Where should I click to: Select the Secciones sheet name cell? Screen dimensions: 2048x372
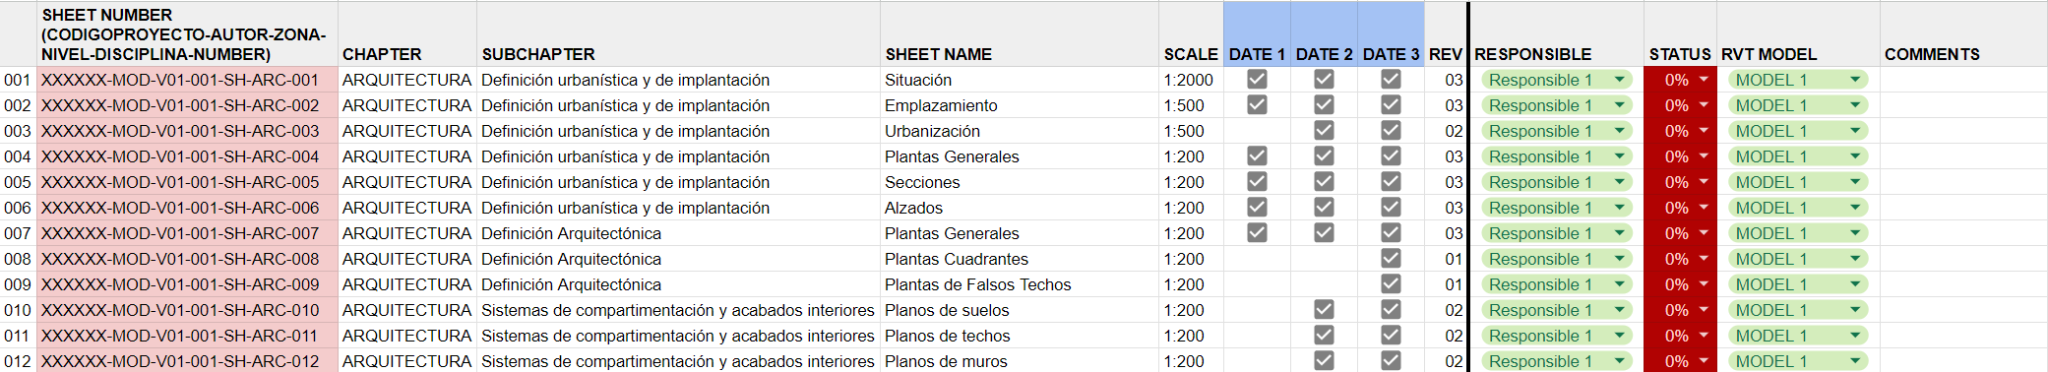(1019, 182)
